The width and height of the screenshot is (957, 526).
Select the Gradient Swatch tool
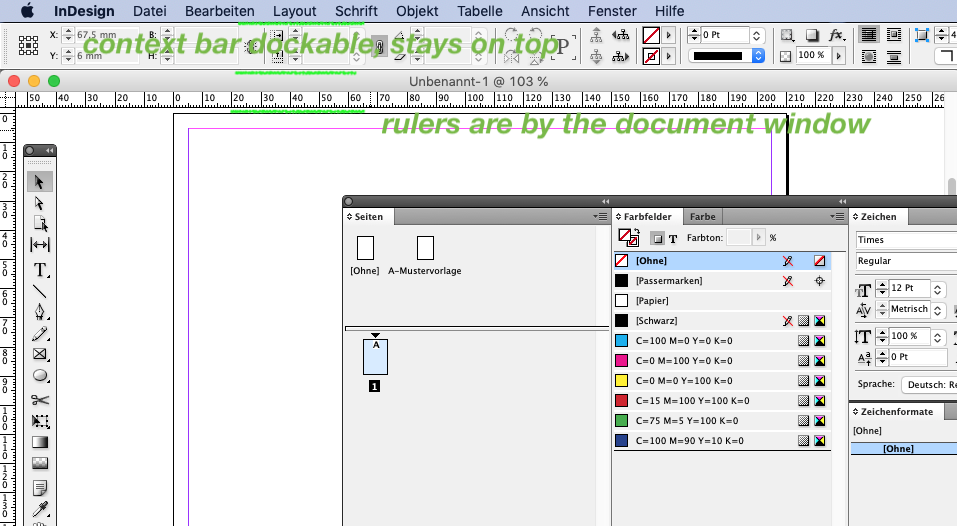point(40,442)
